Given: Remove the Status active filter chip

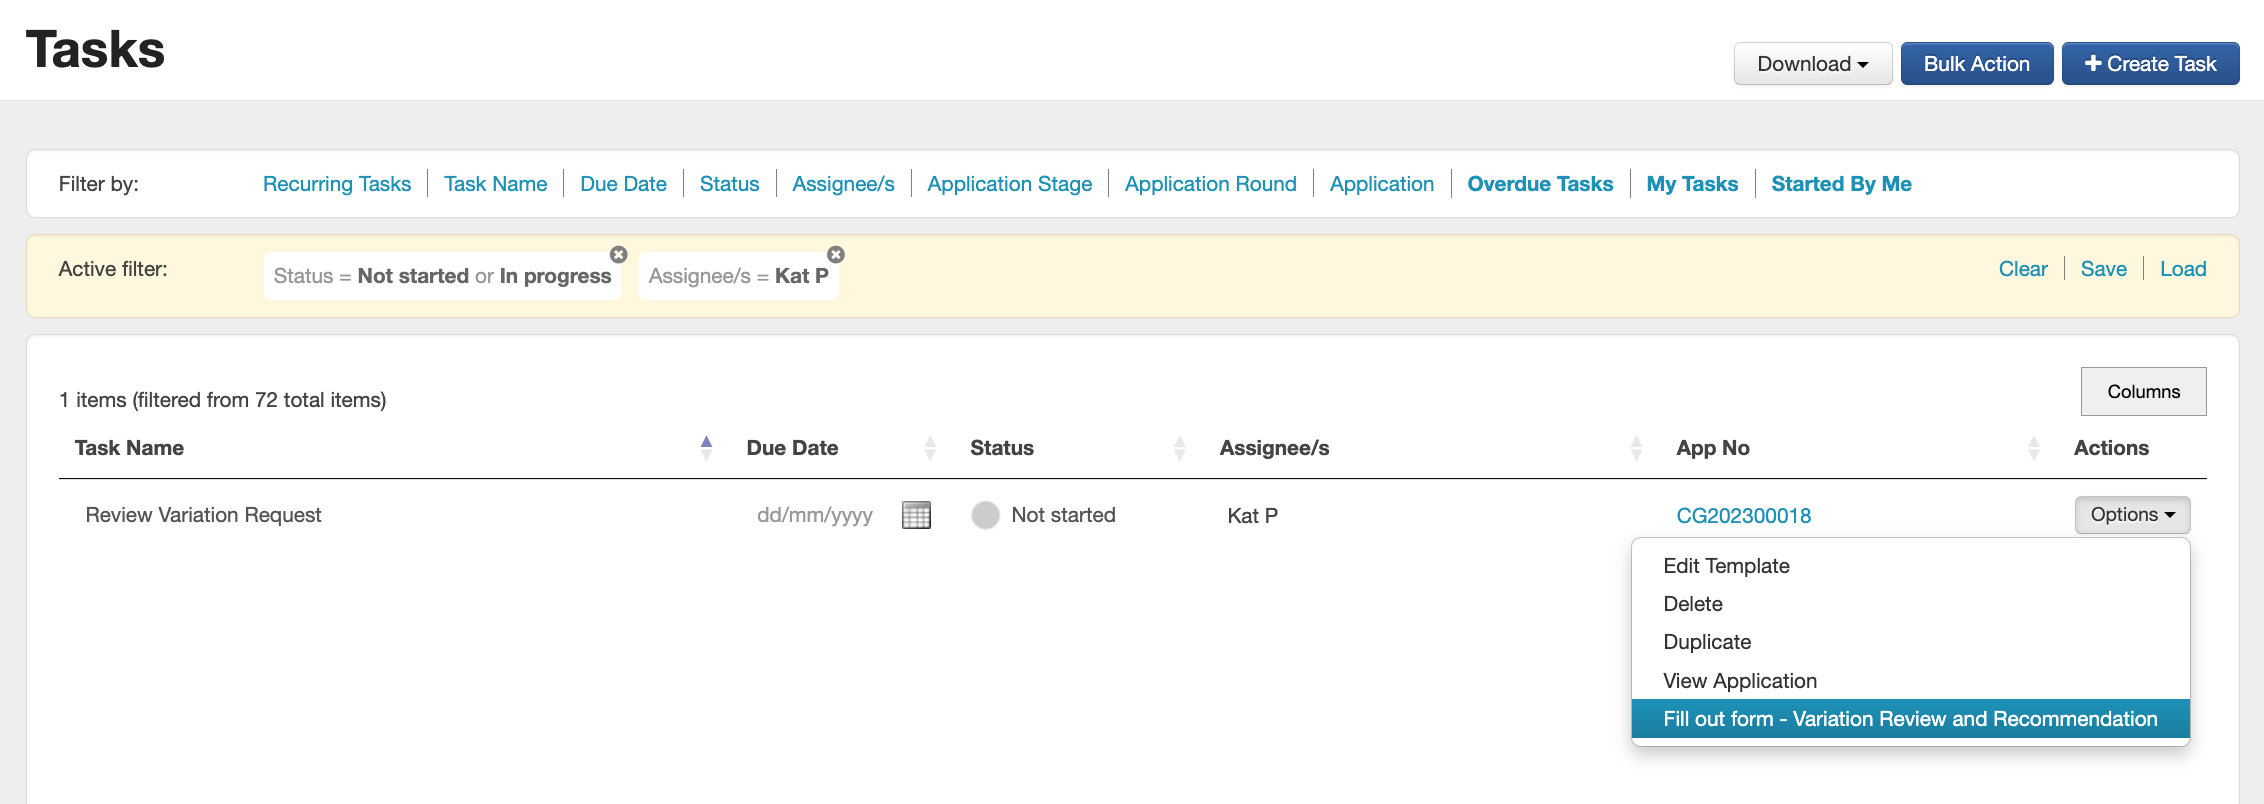Looking at the screenshot, I should tap(619, 255).
